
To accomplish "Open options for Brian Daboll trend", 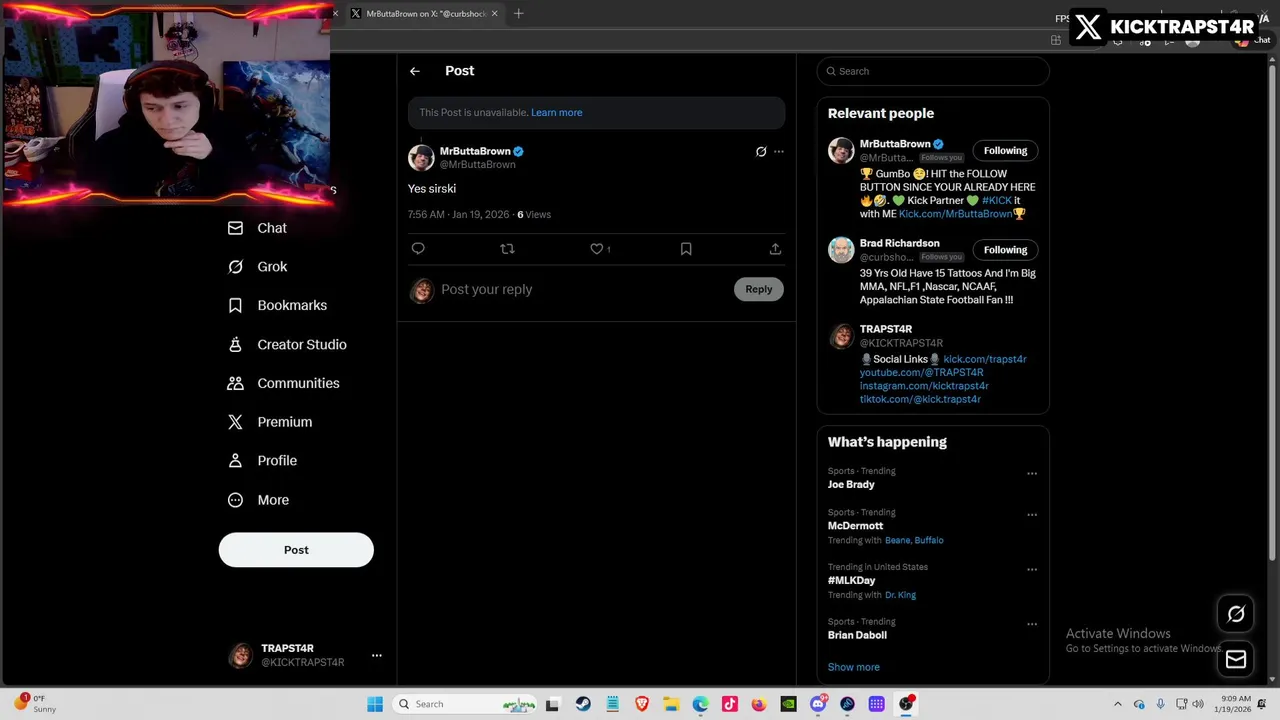I will point(1032,624).
